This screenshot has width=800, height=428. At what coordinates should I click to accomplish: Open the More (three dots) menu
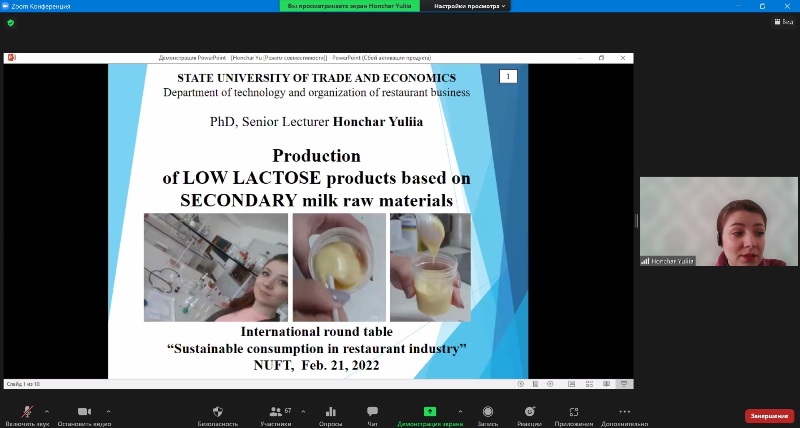click(624, 411)
